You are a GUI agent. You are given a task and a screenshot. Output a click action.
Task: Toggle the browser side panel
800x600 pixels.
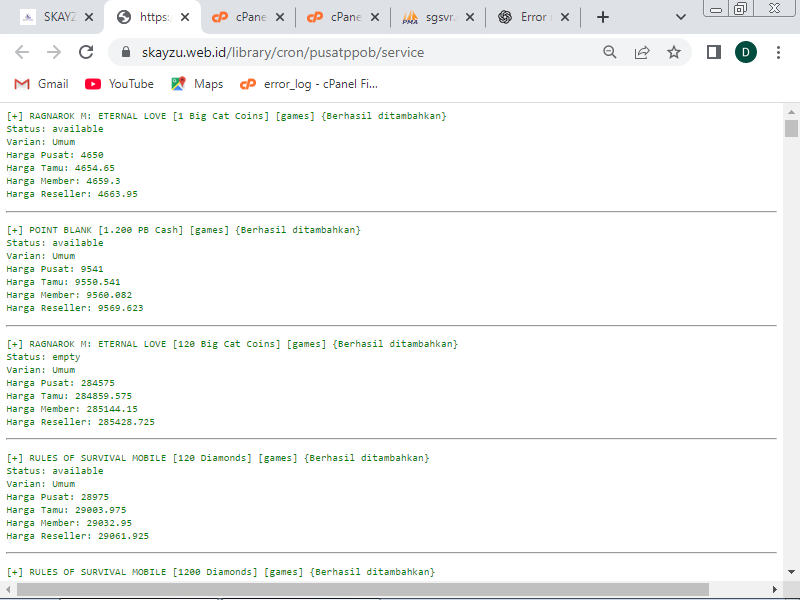pos(713,52)
